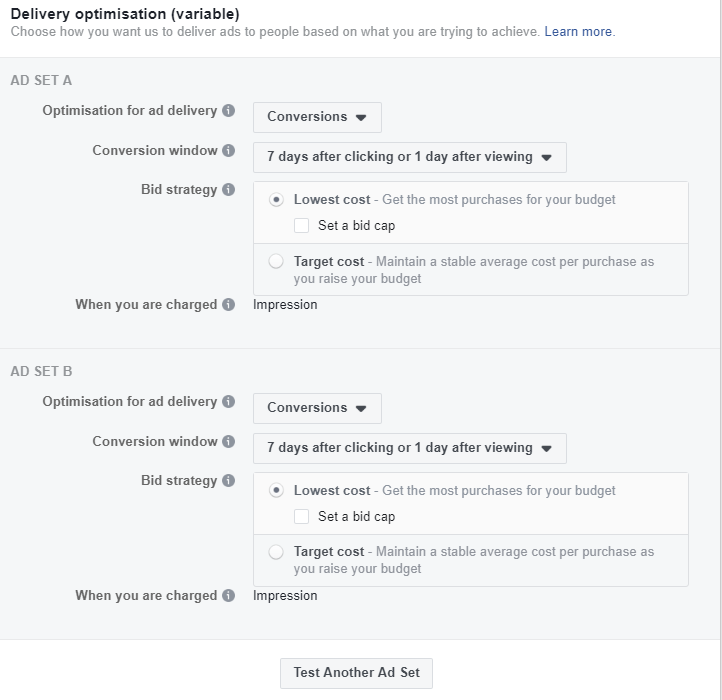Click info icon next to Ad Set A Conversion window
Screen dimensions: 722x700
(x=229, y=151)
